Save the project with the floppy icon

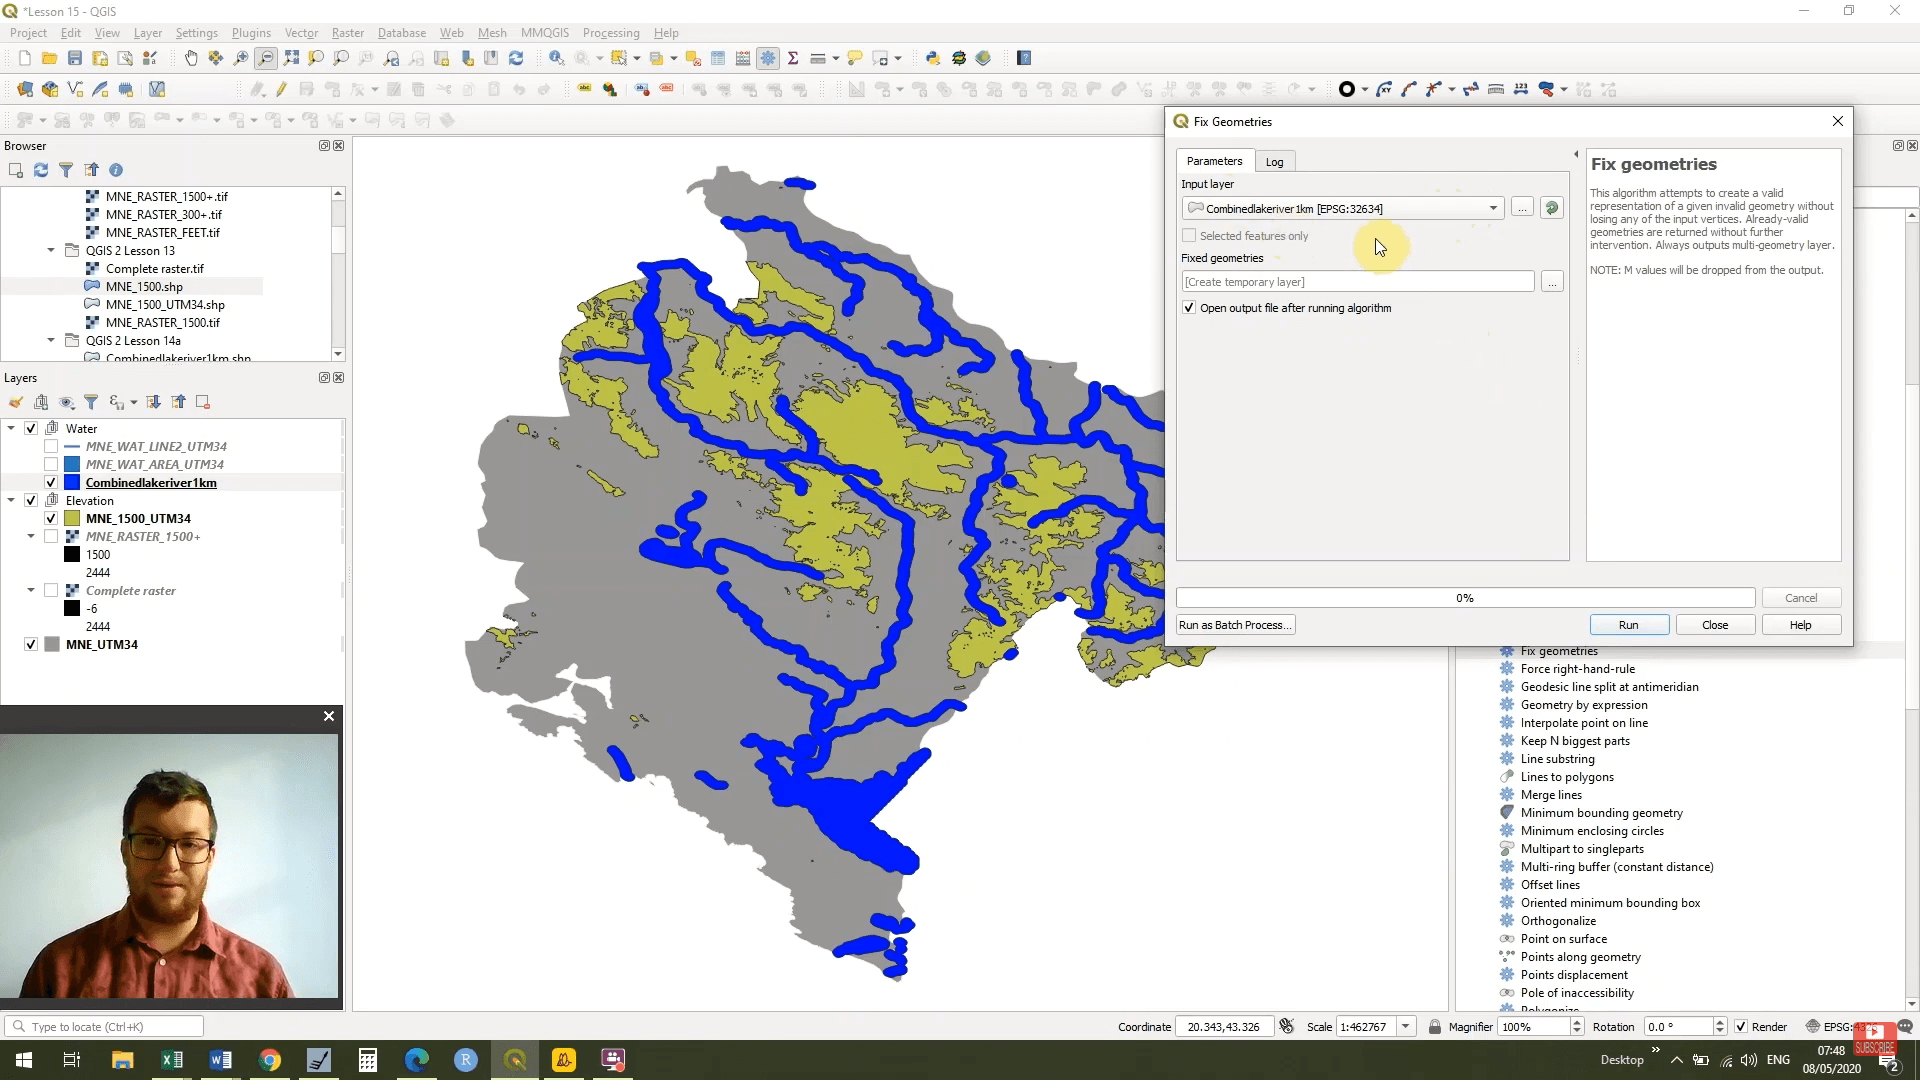74,58
